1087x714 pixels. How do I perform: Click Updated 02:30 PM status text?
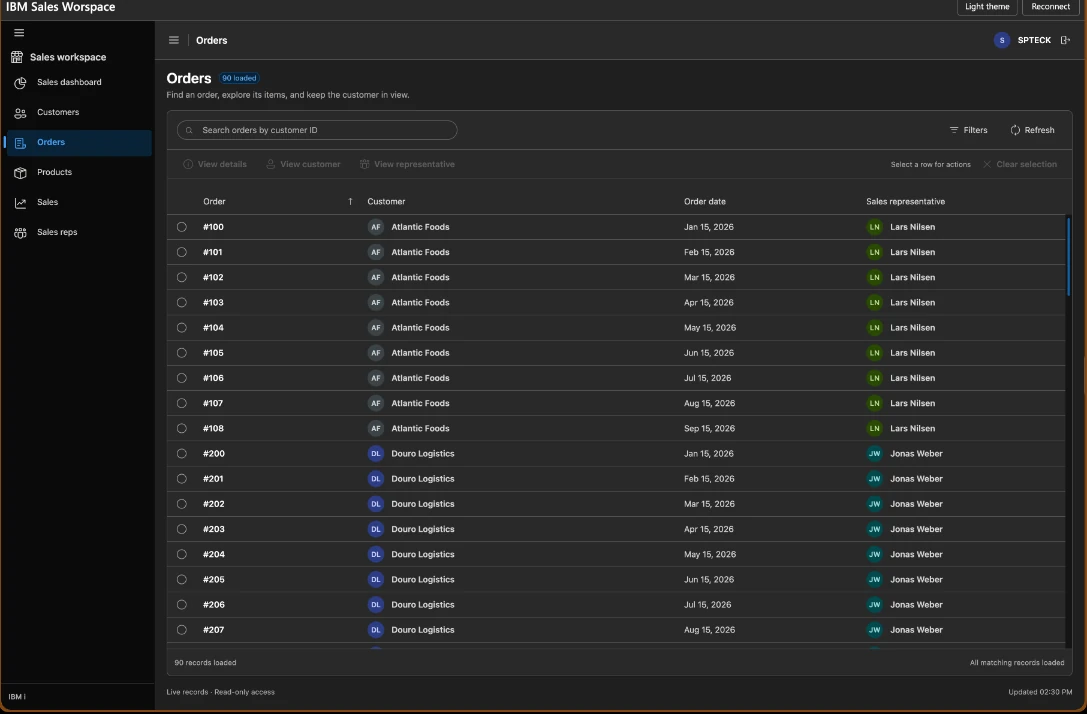pos(1040,692)
